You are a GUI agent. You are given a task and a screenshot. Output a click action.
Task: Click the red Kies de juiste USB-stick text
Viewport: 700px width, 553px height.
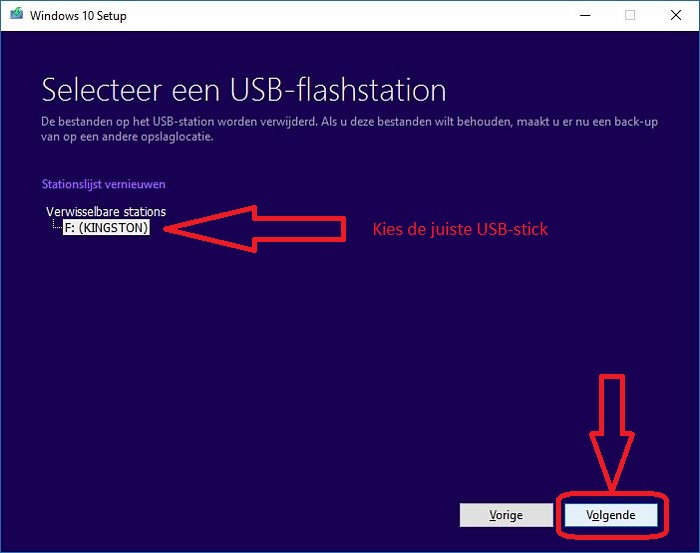460,229
